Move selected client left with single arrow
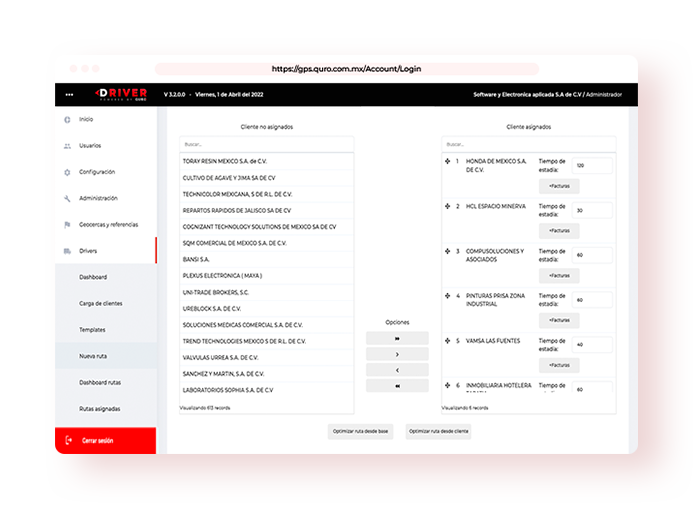The height and width of the screenshot is (509, 693). (397, 370)
